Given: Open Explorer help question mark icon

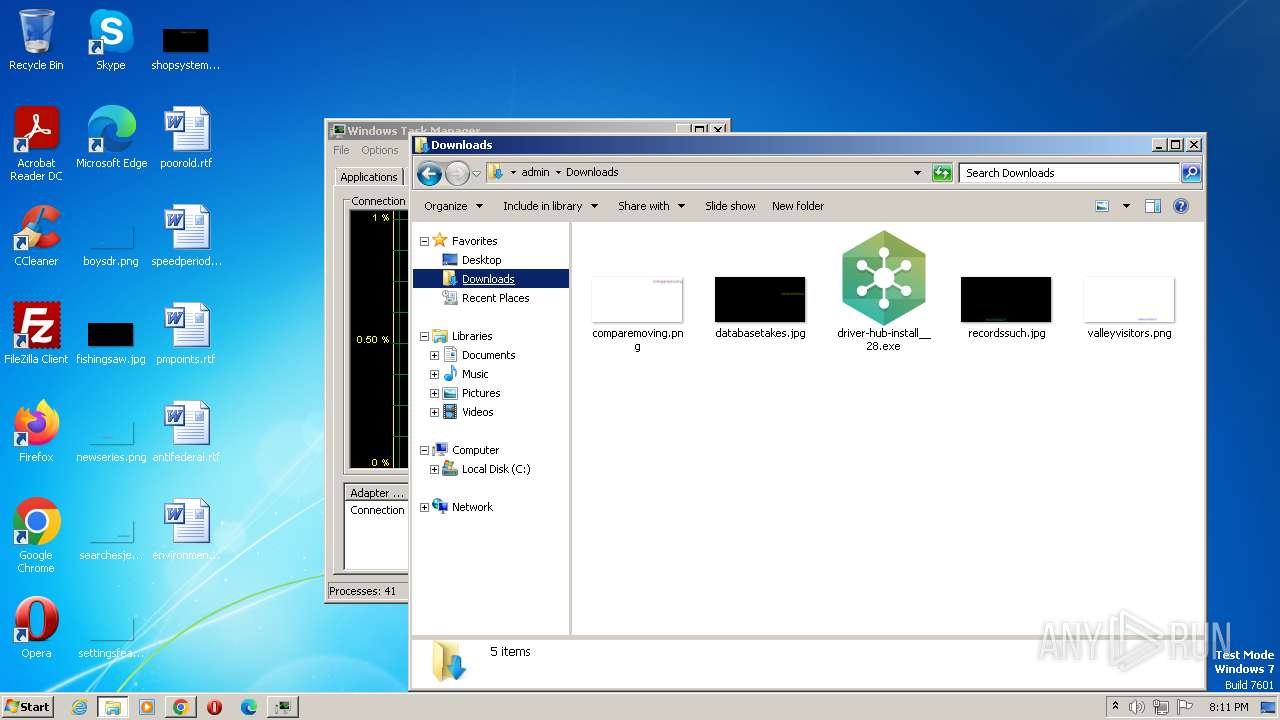Looking at the screenshot, I should coord(1180,206).
